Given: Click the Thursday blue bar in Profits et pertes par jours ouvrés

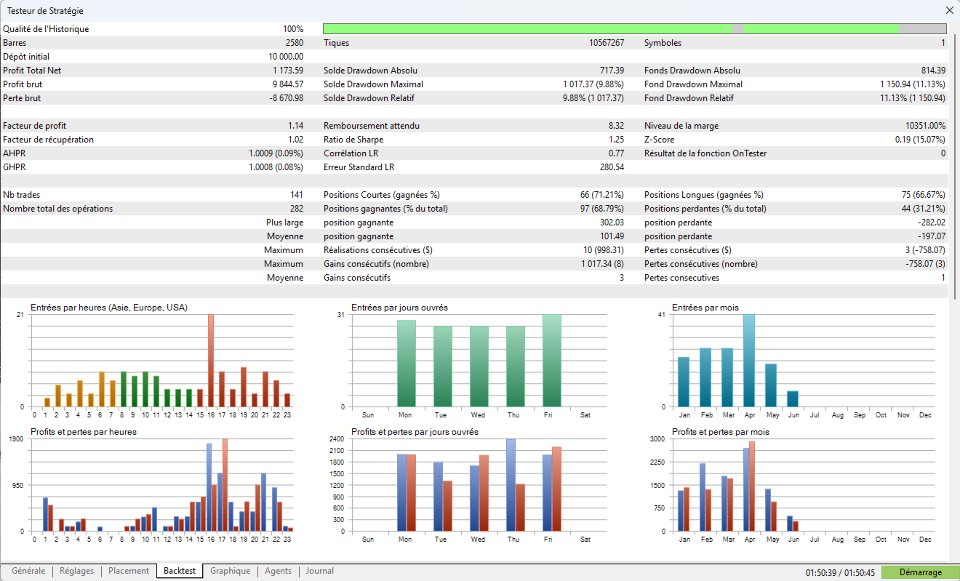Looking at the screenshot, I should click(511, 485).
